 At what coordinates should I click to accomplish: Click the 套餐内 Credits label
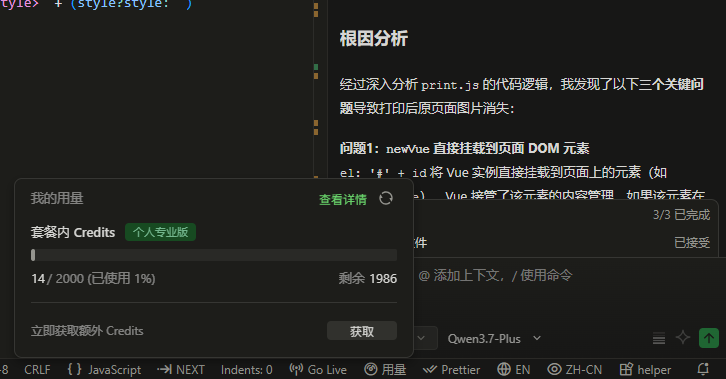73,232
